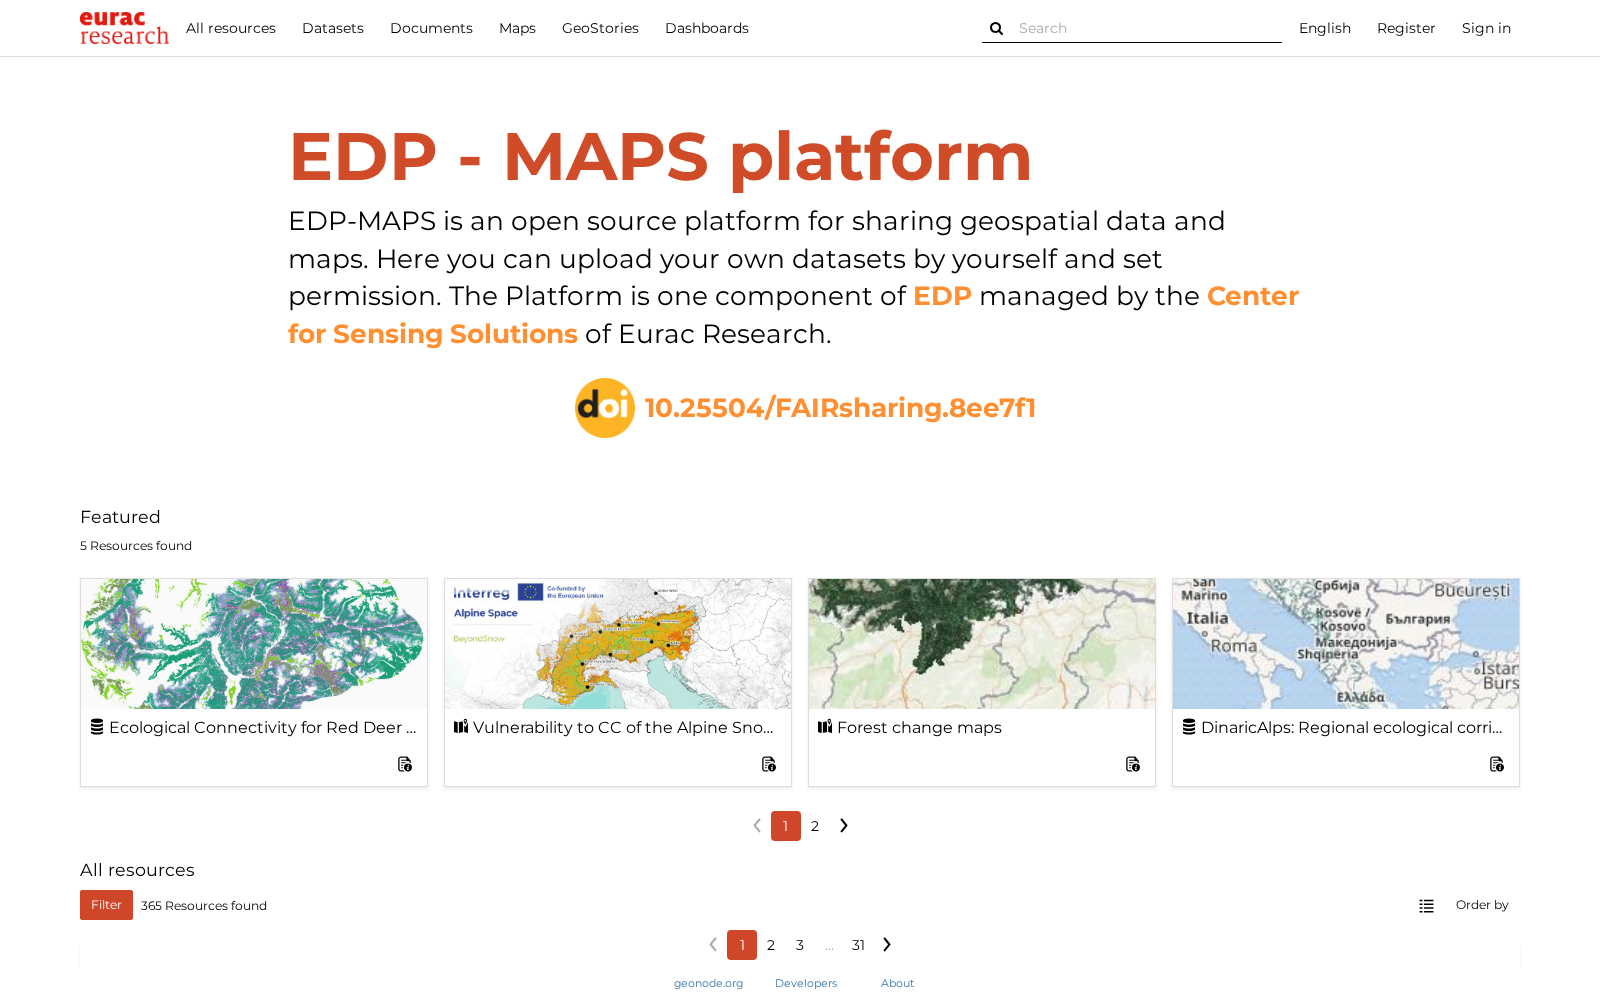Viewport: 1600px width, 1000px height.
Task: Open About footer link
Action: pos(897,983)
